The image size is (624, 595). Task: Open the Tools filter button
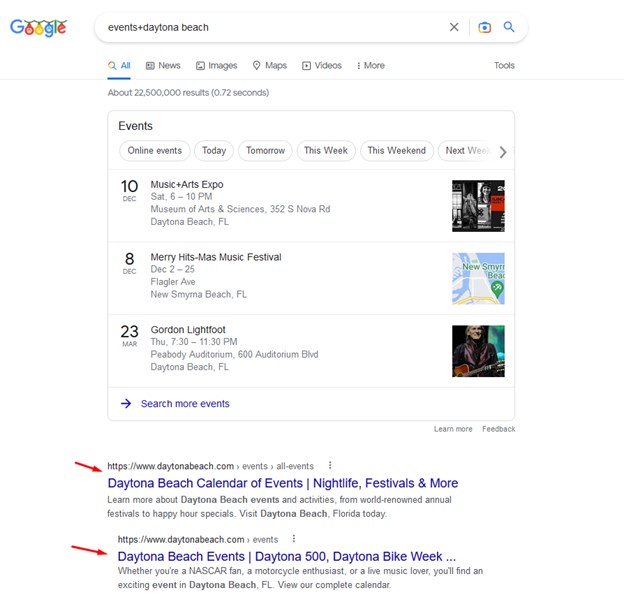tap(504, 66)
